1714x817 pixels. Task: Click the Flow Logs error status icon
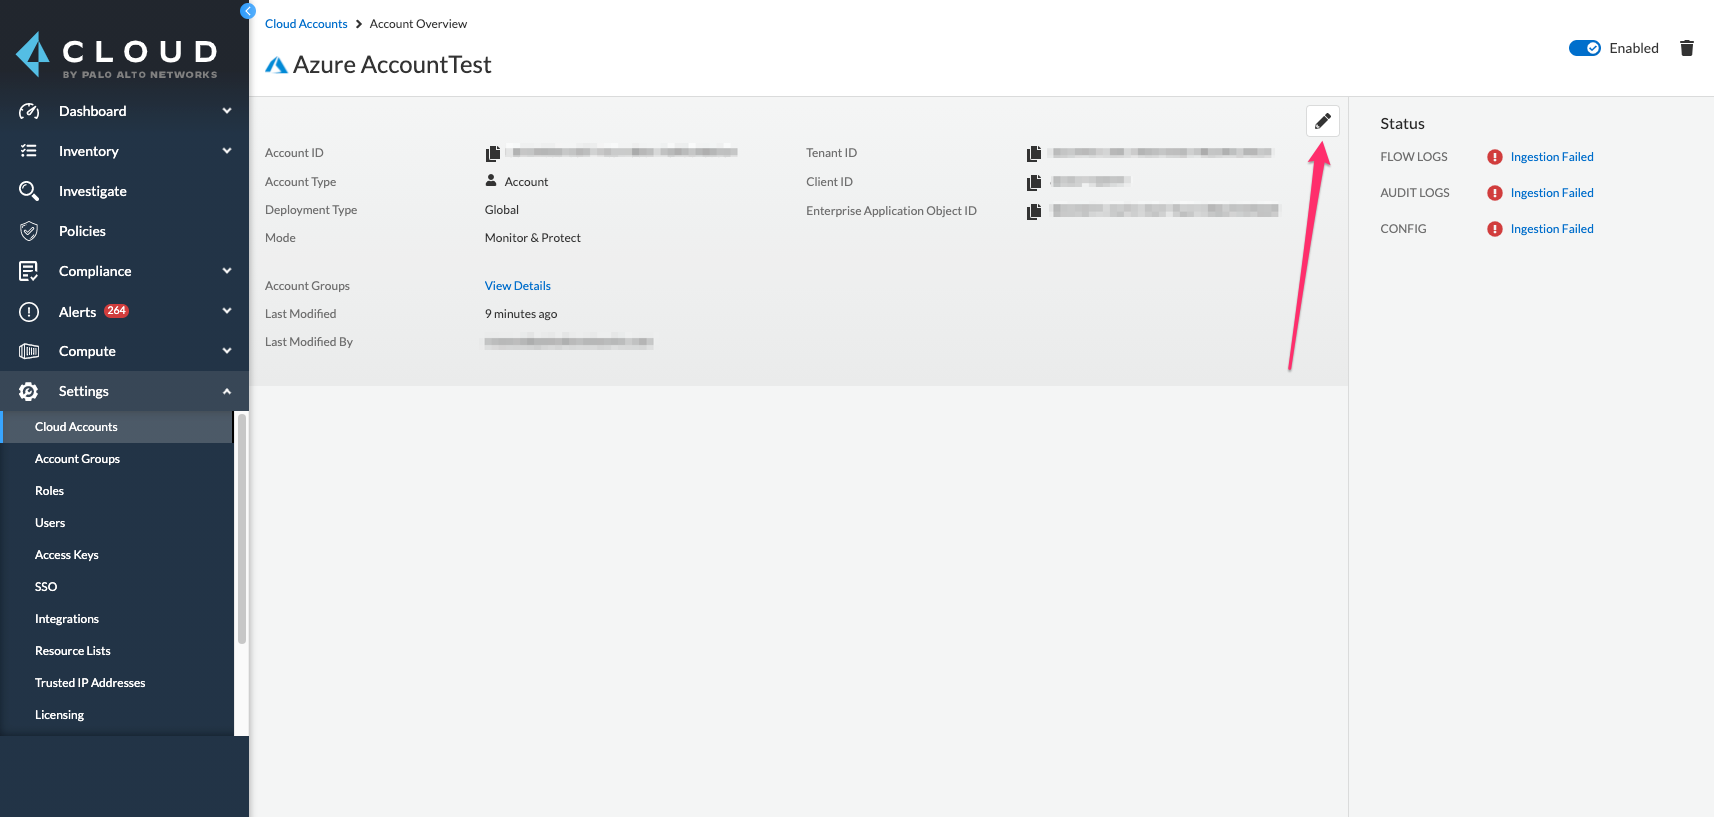click(x=1494, y=157)
